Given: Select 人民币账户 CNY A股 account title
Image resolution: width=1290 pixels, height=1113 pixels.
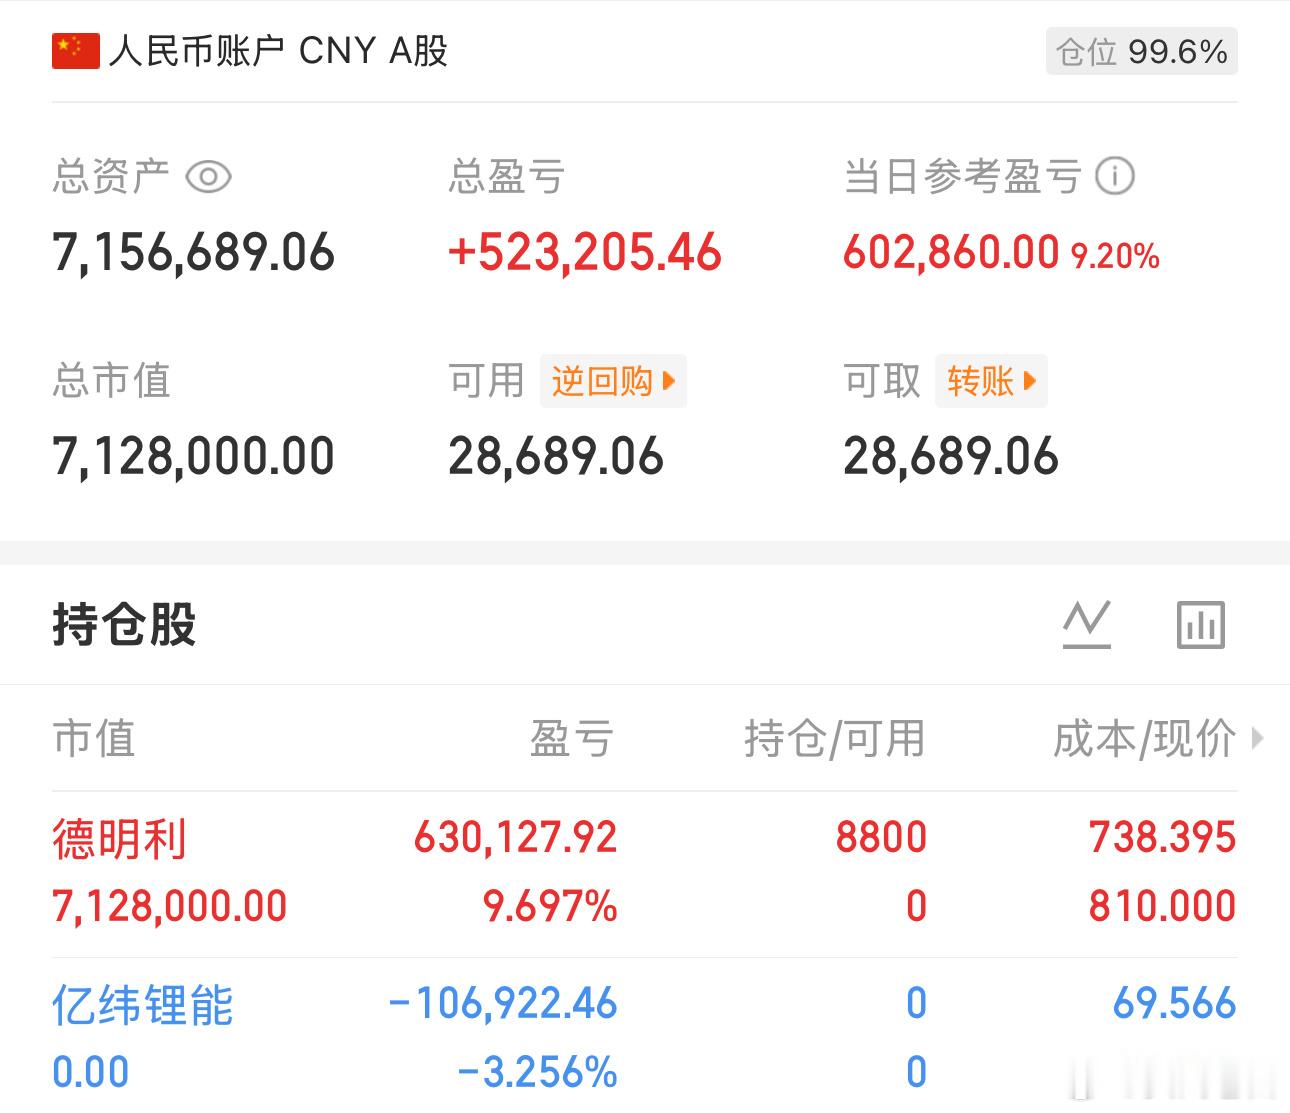Looking at the screenshot, I should (278, 51).
